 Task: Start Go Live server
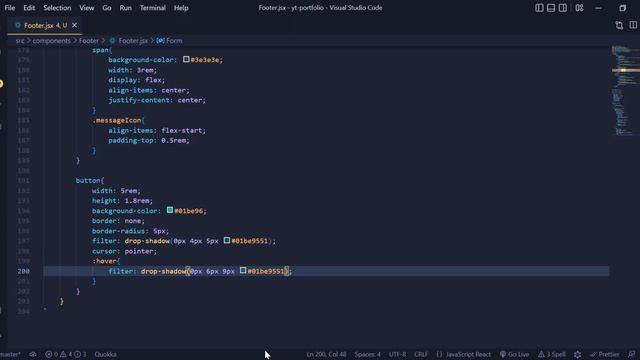coord(514,354)
